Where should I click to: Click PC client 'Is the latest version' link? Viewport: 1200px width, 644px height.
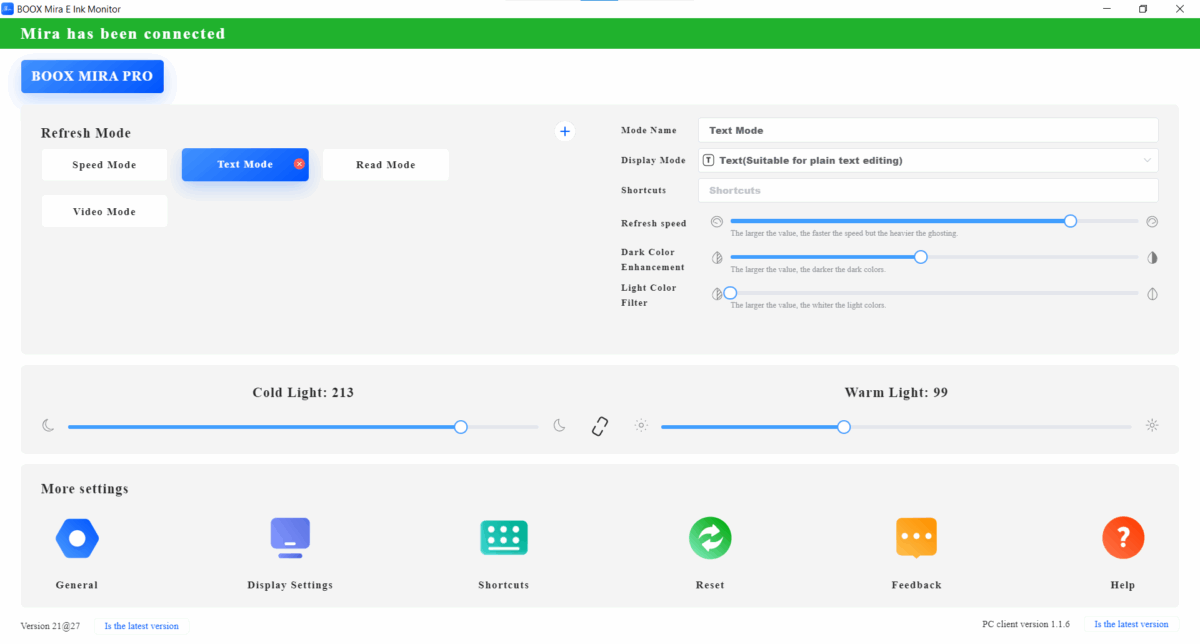click(x=1131, y=624)
